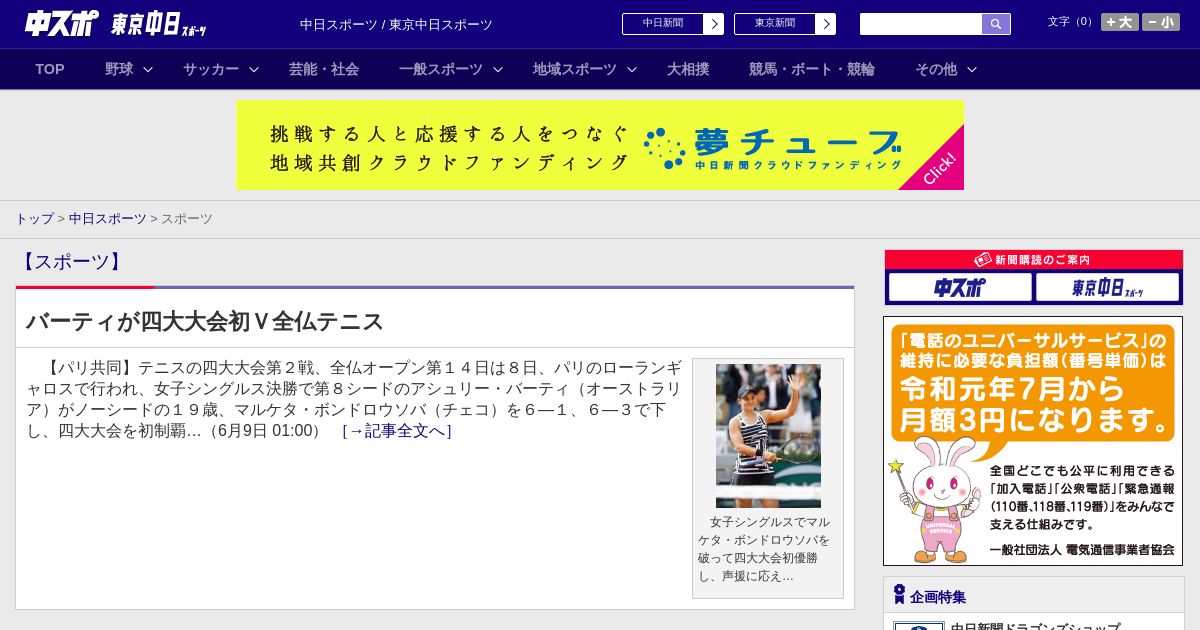Go to TOP in navigation bar
The image size is (1200, 630).
pyautogui.click(x=50, y=69)
